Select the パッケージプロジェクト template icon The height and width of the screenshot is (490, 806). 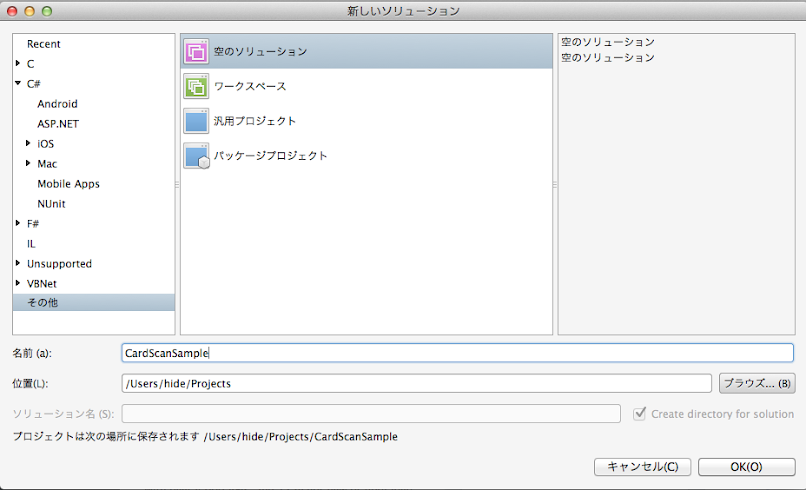pyautogui.click(x=196, y=156)
